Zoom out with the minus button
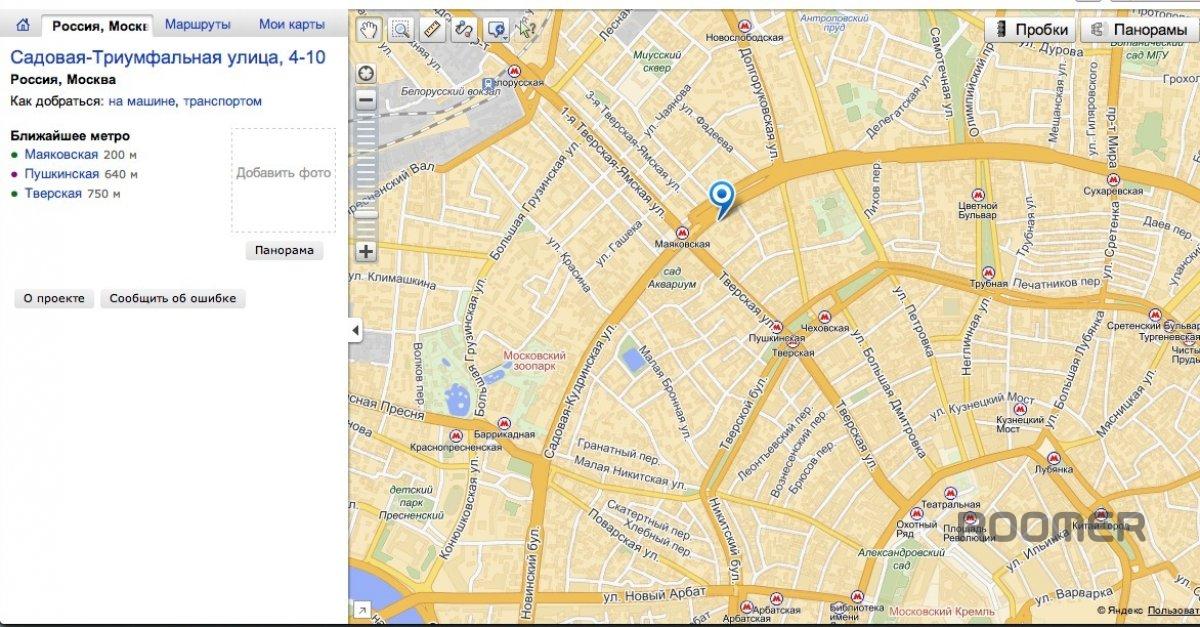This screenshot has width=1200, height=627. coord(366,99)
